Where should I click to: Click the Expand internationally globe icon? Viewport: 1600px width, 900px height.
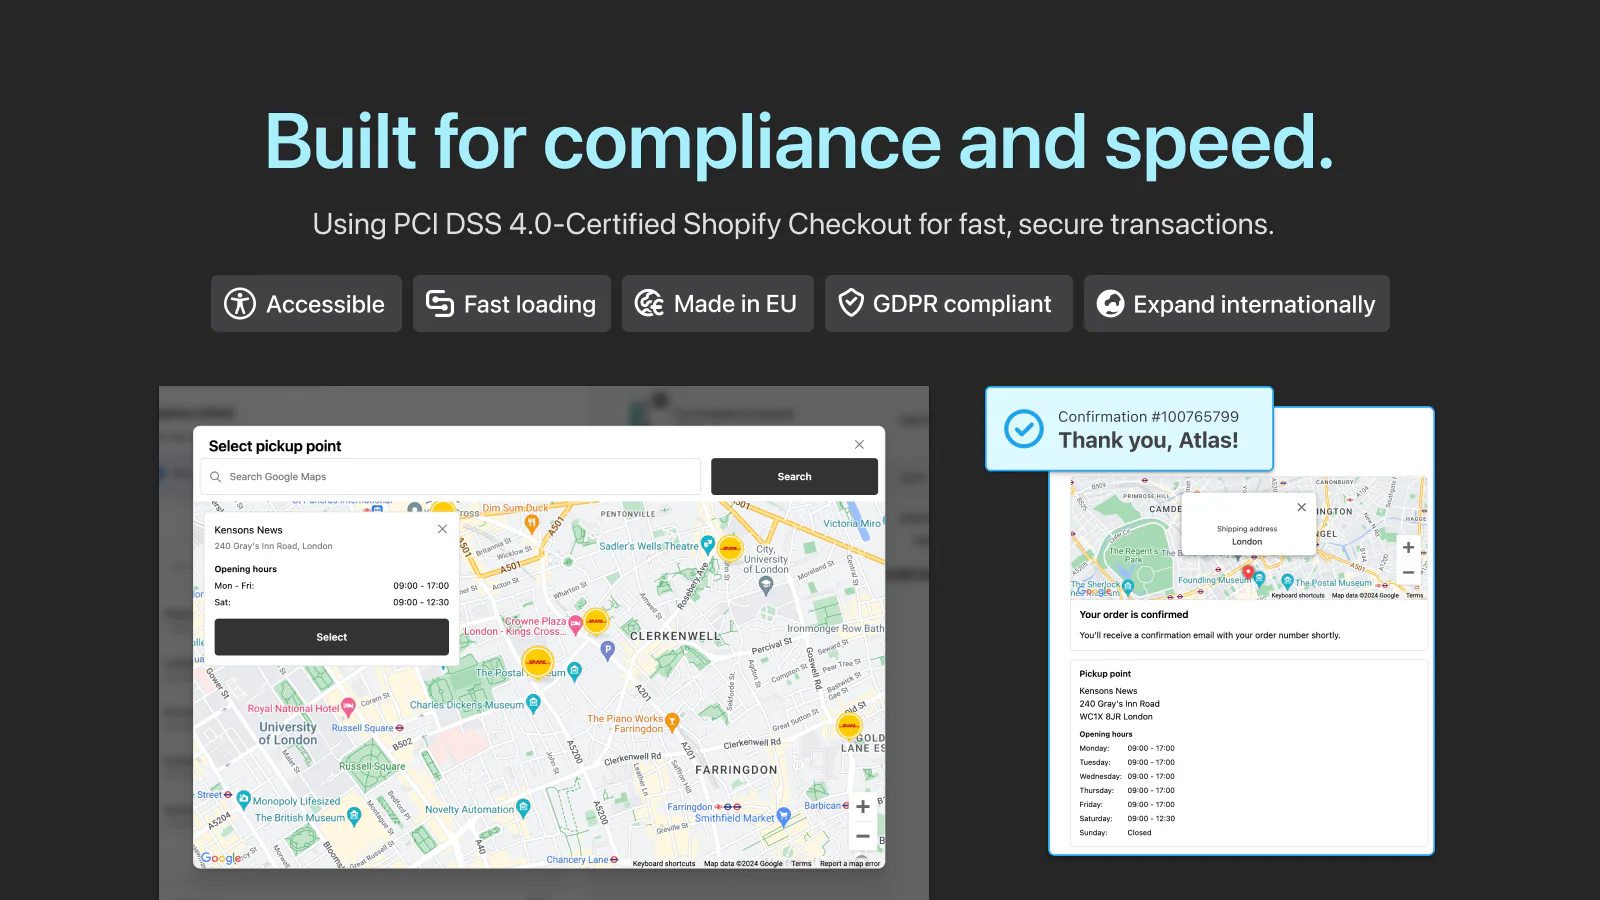tap(1110, 303)
